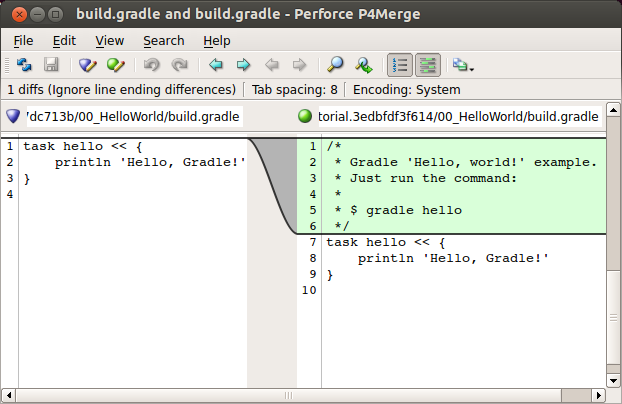Open the Search menu
Image resolution: width=622 pixels, height=404 pixels.
coord(163,40)
